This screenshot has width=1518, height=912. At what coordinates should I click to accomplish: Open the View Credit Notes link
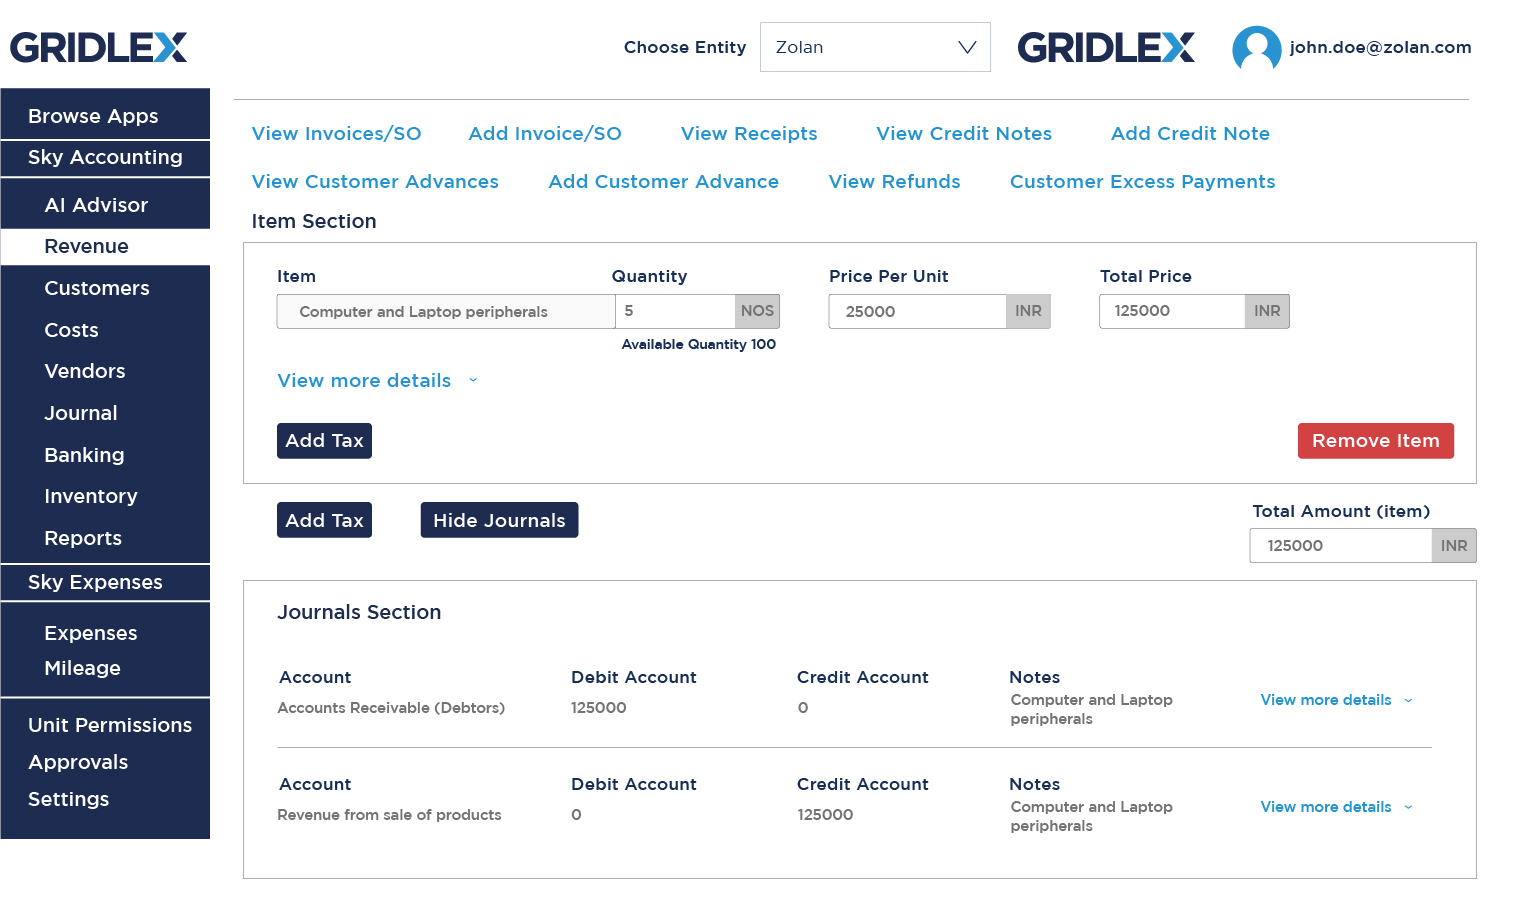[964, 134]
